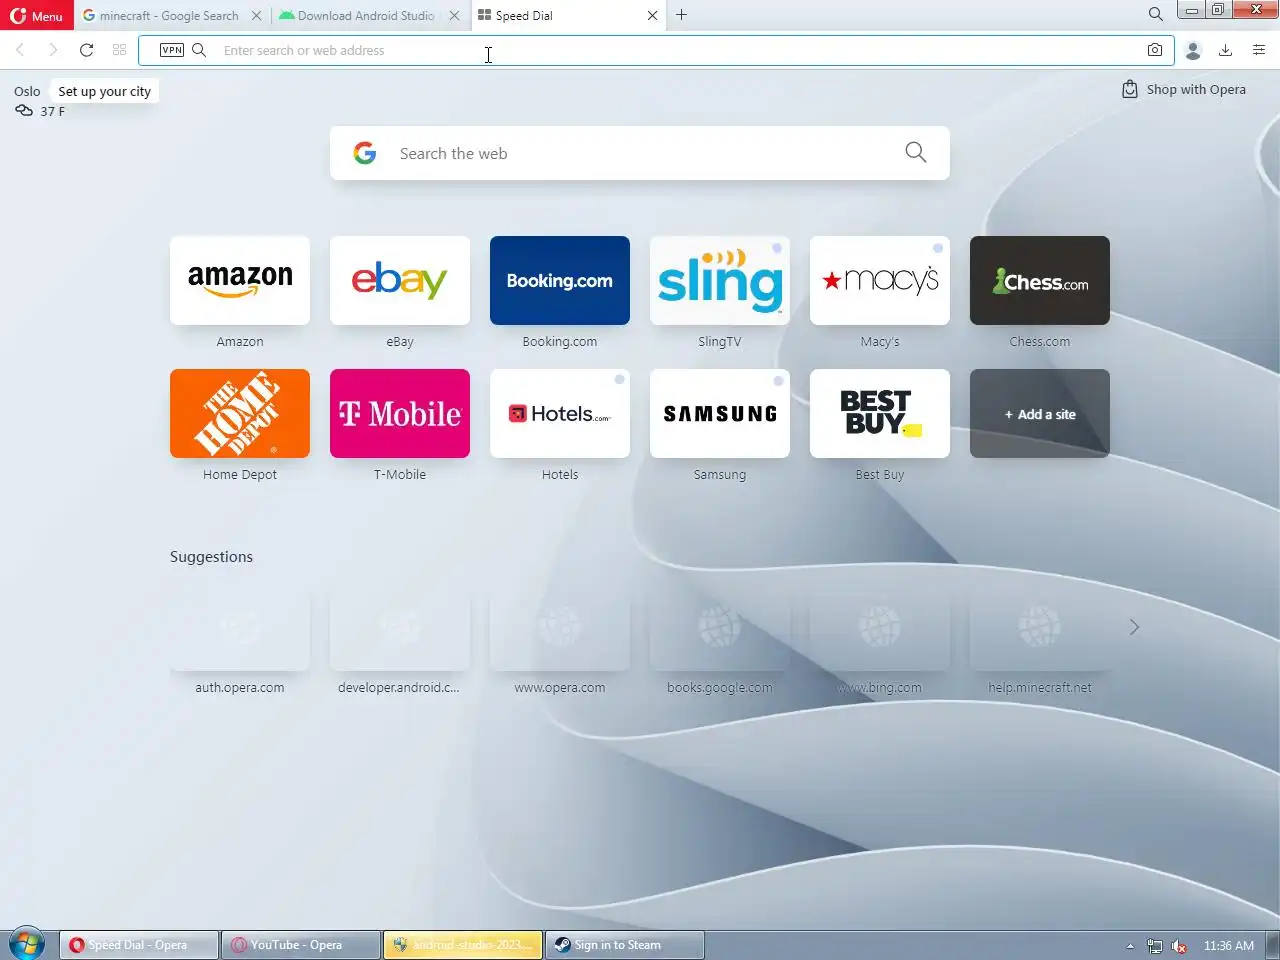Open the Easy Setup settings icon

(x=1259, y=50)
